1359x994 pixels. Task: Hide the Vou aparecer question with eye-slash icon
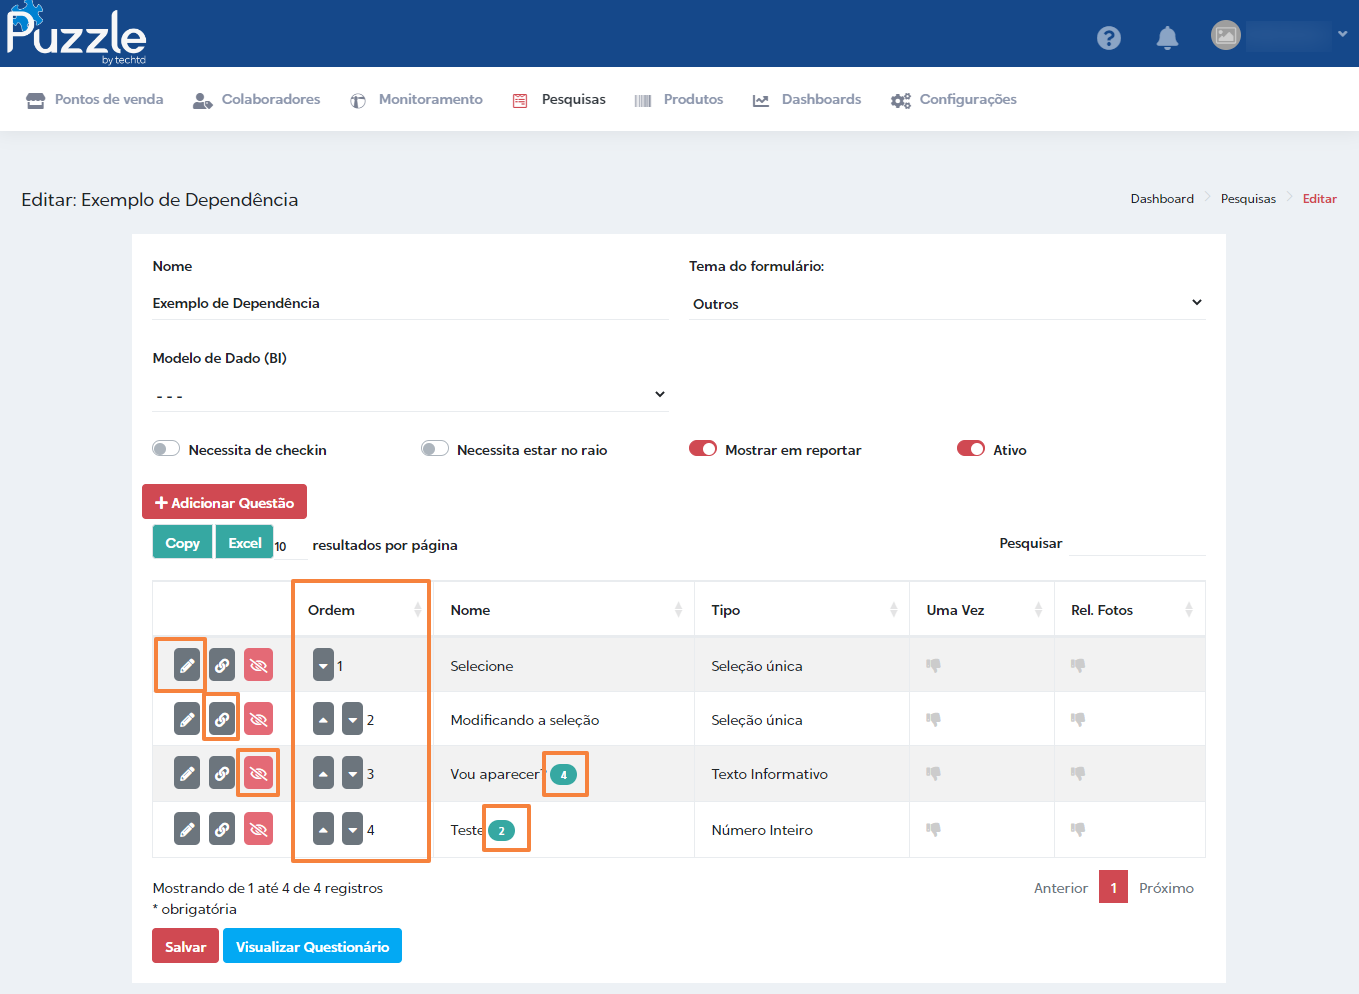[x=258, y=773]
